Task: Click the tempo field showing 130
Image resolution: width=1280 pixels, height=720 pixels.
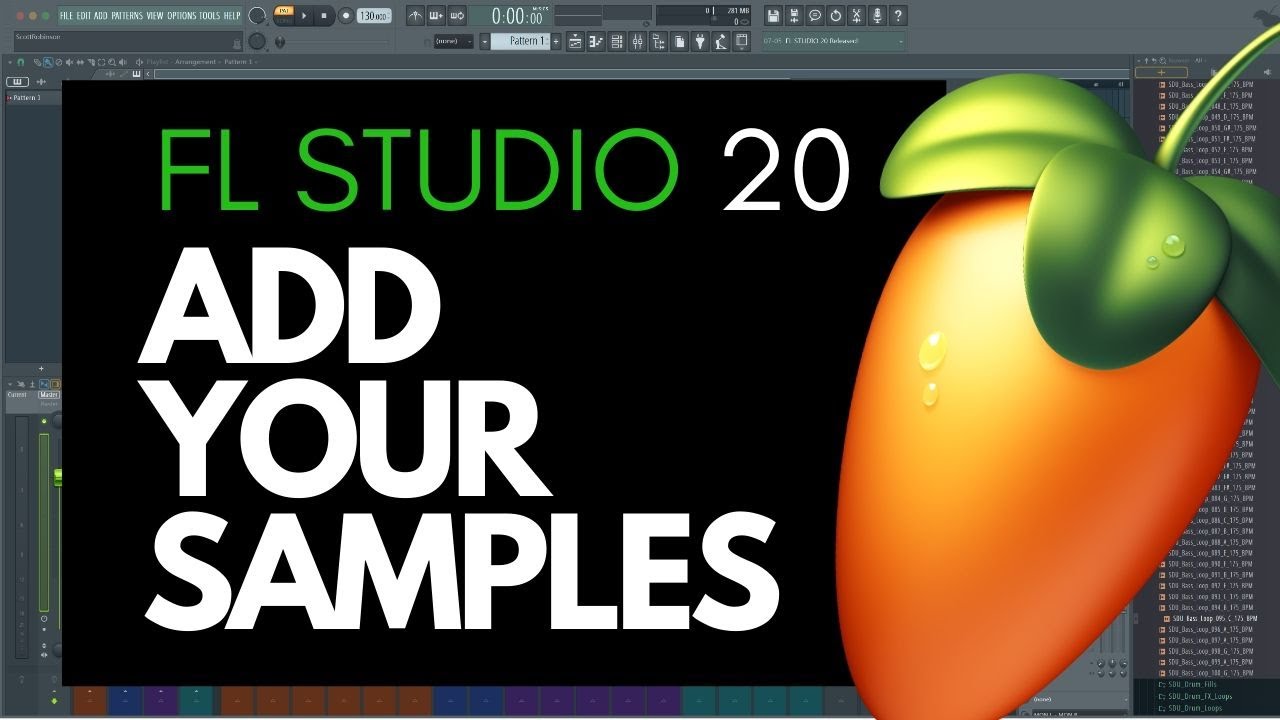Action: (x=374, y=16)
